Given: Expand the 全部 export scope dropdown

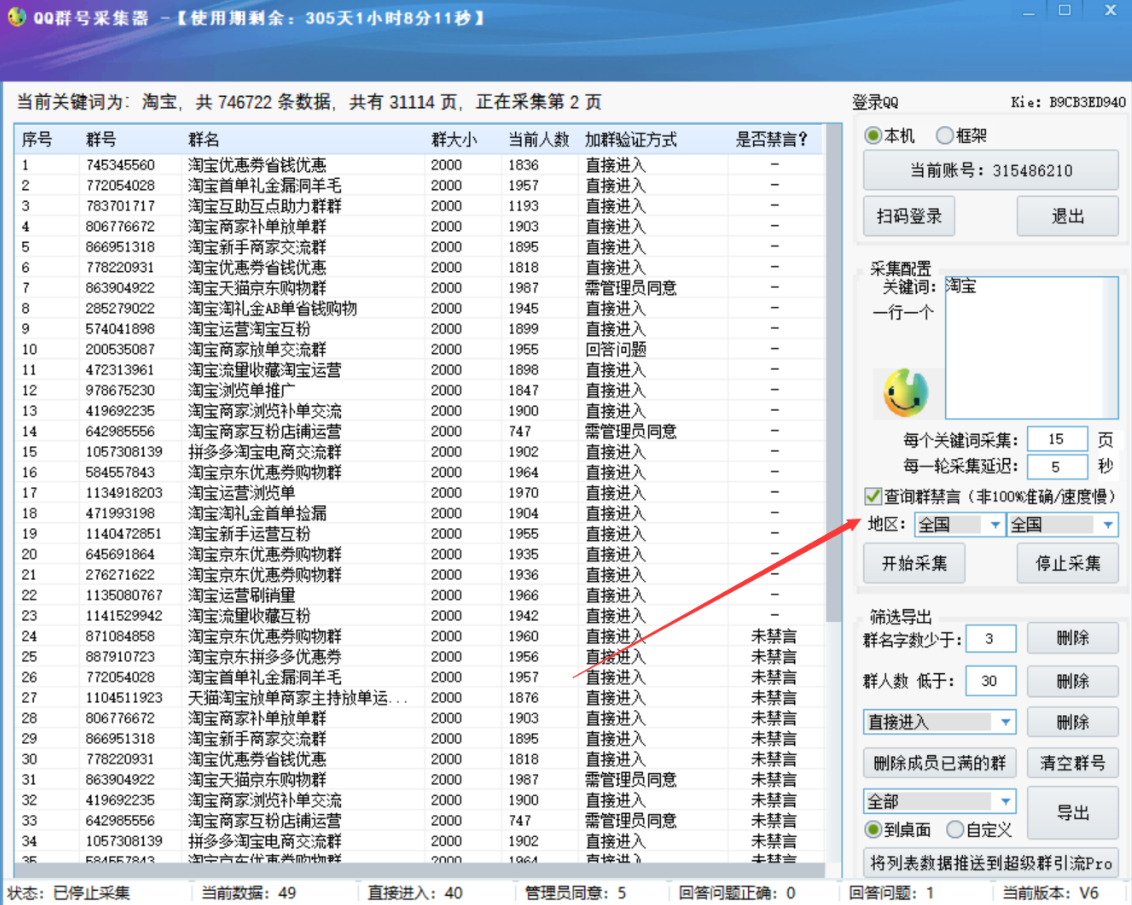Looking at the screenshot, I should point(939,801).
